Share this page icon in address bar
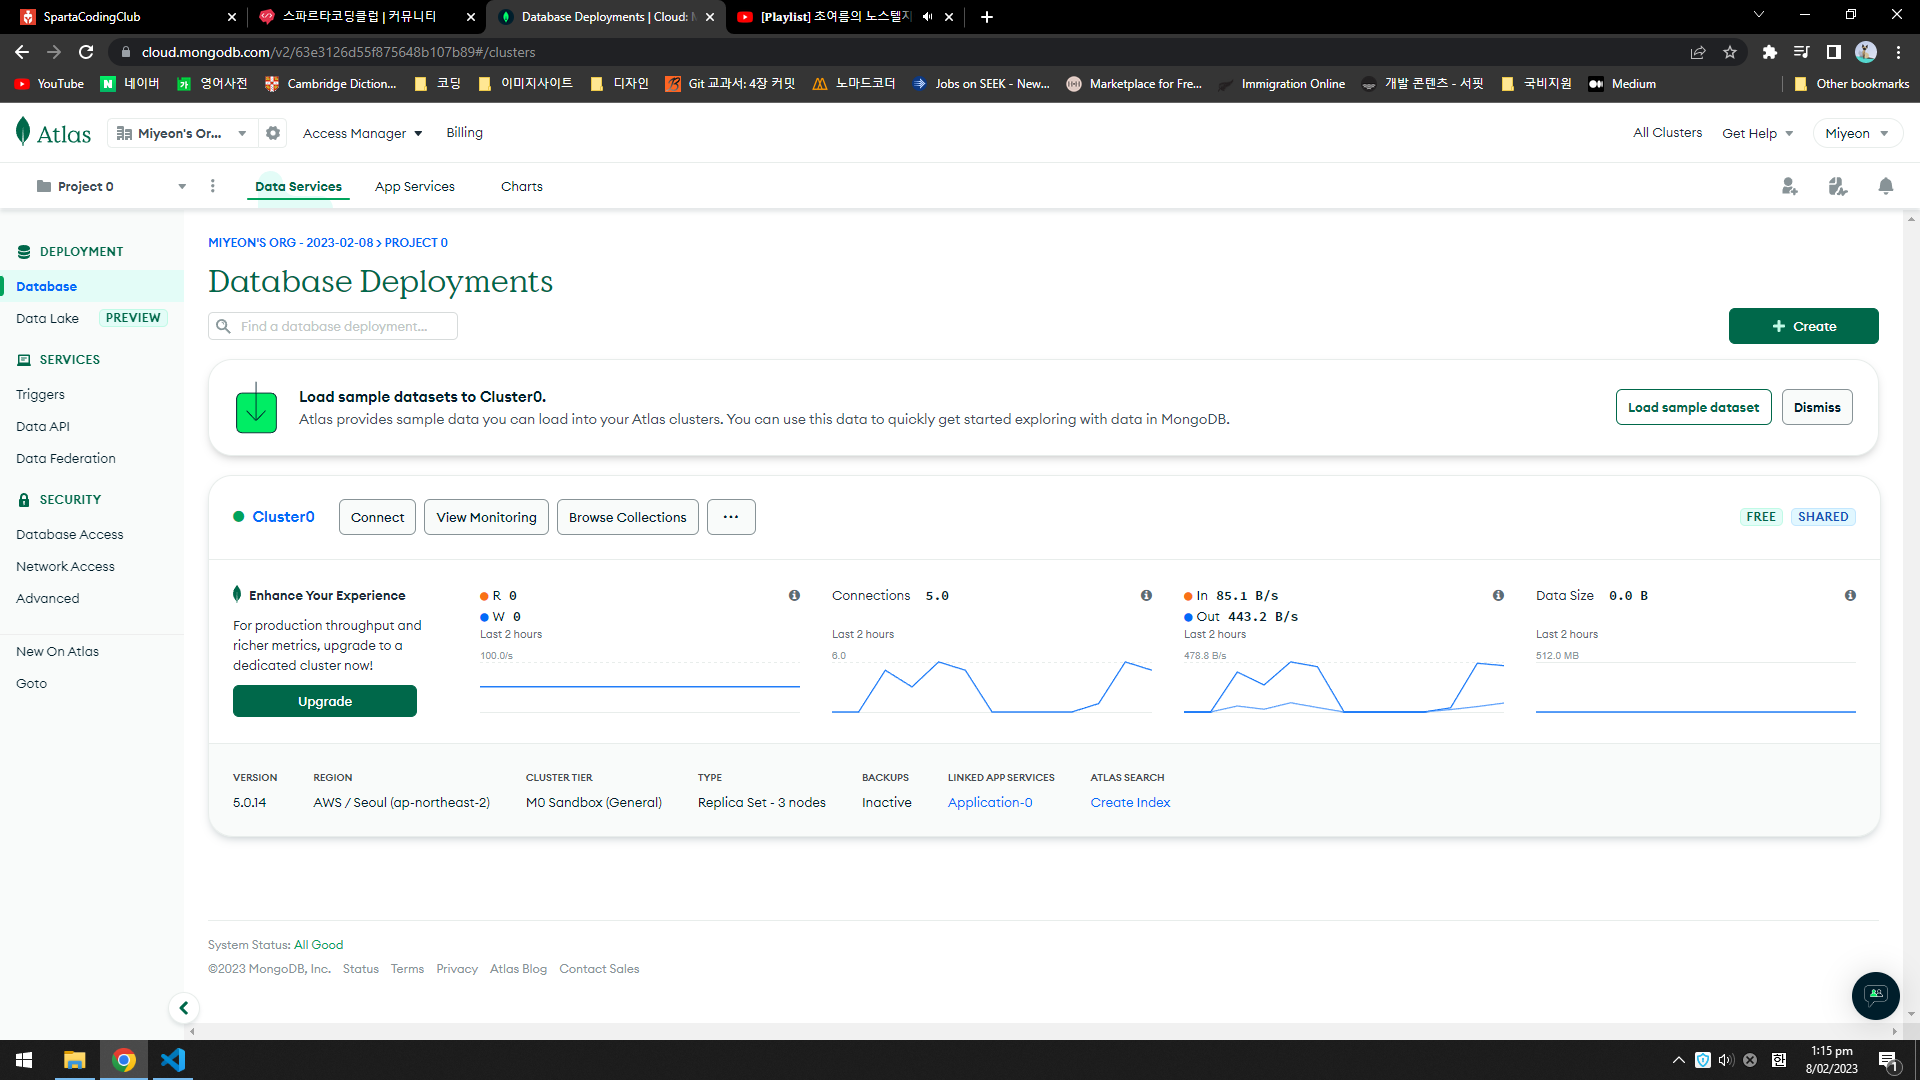 [x=1698, y=52]
